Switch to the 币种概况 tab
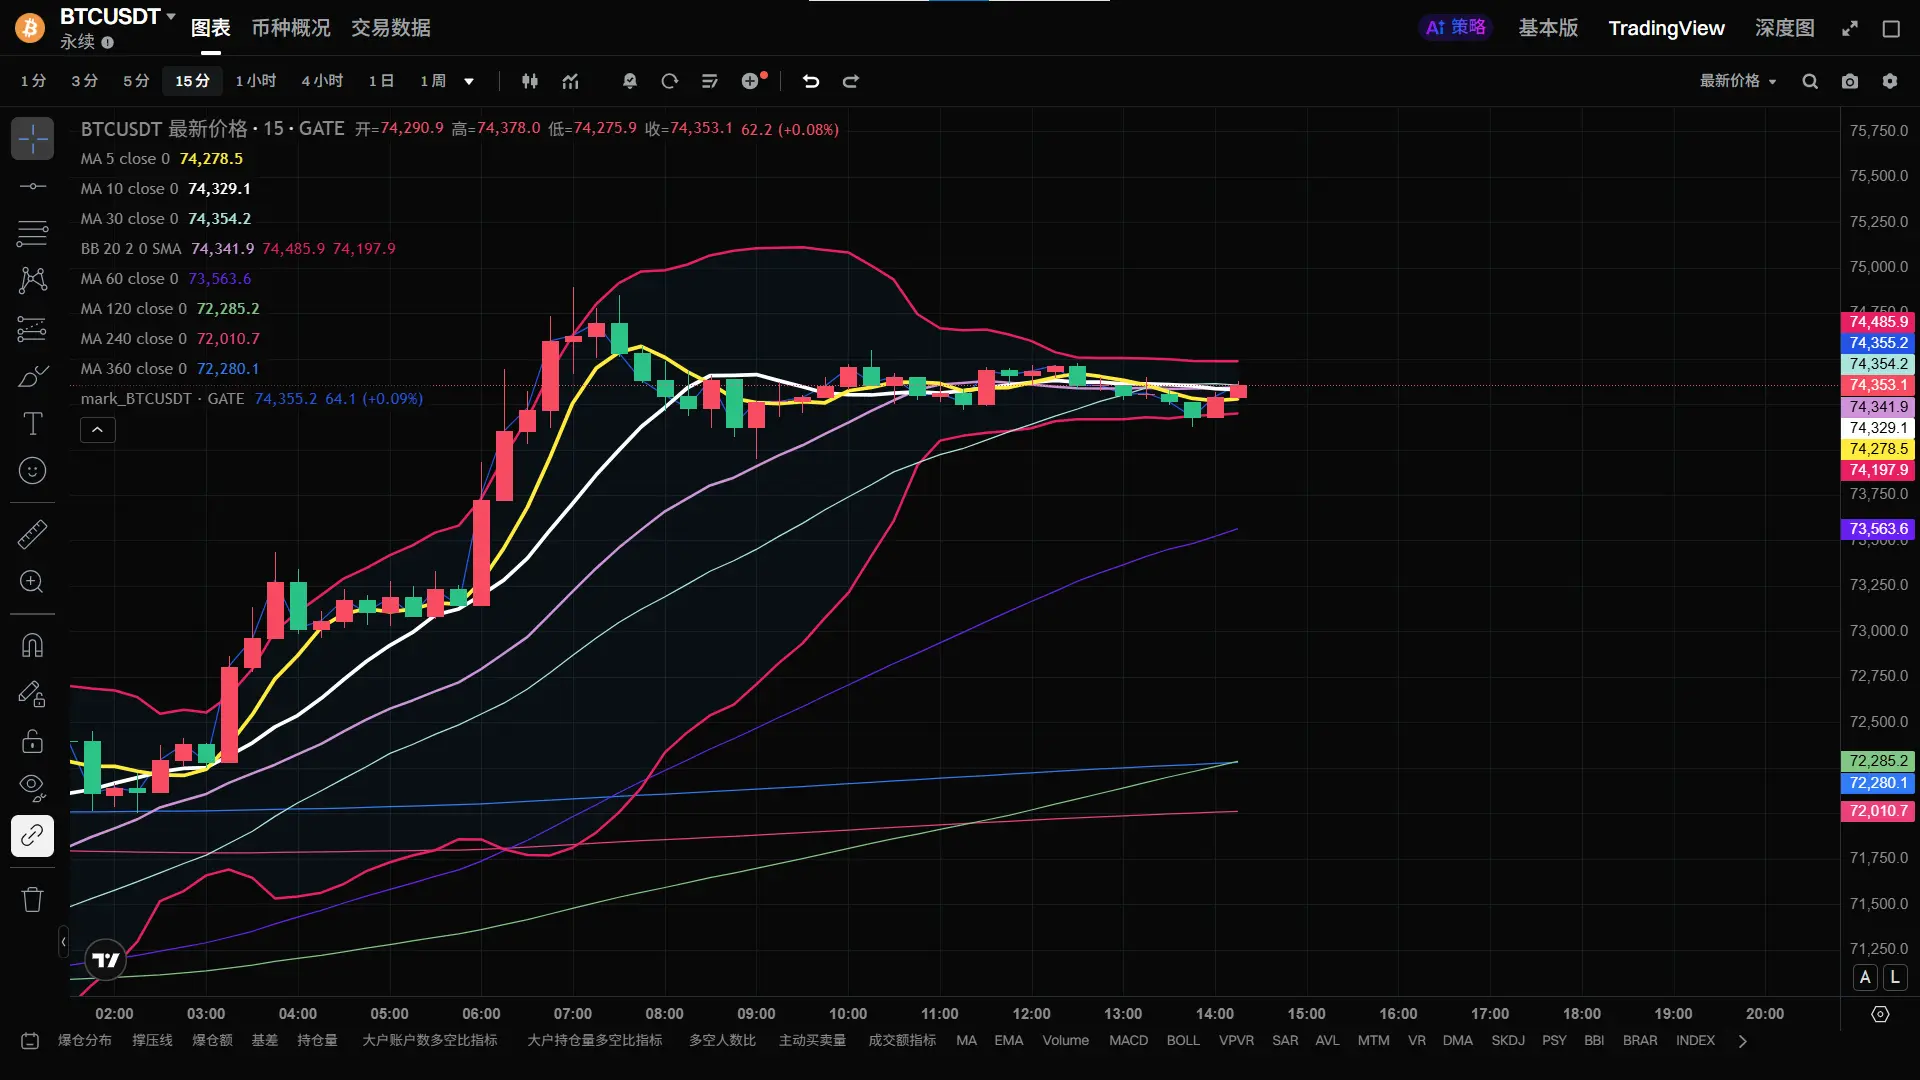 click(x=290, y=28)
